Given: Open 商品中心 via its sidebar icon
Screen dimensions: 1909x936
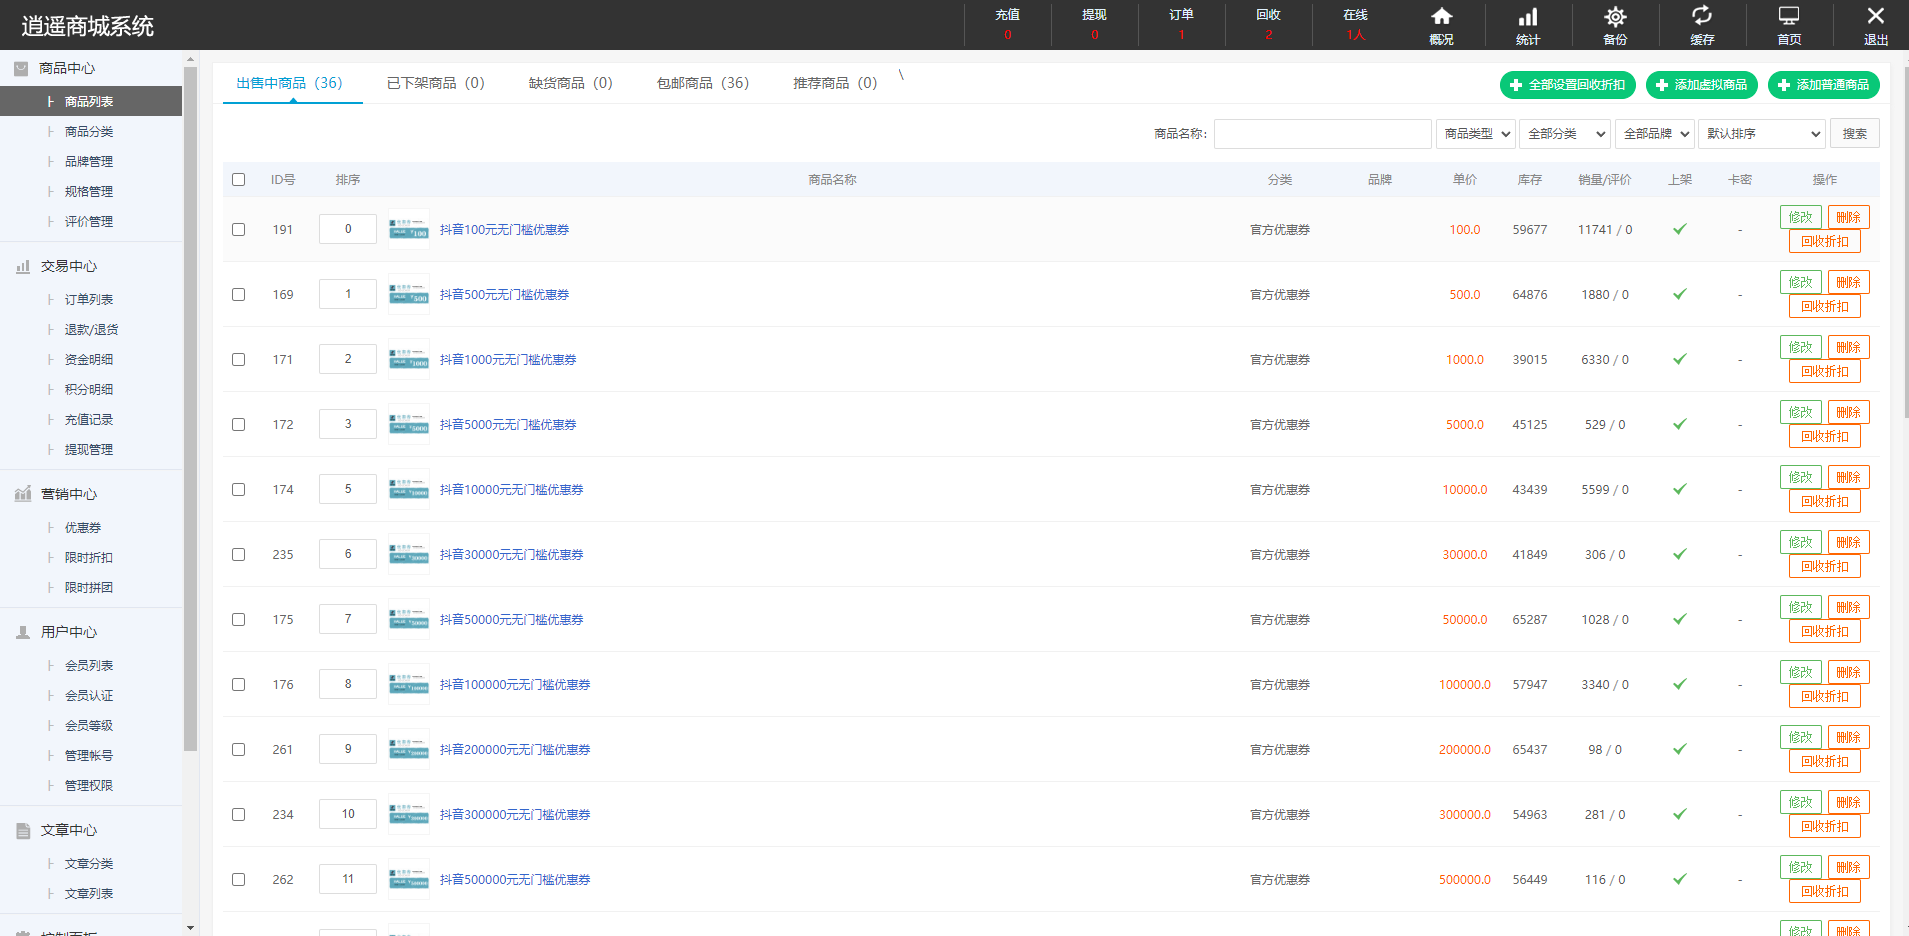Looking at the screenshot, I should click(x=22, y=68).
